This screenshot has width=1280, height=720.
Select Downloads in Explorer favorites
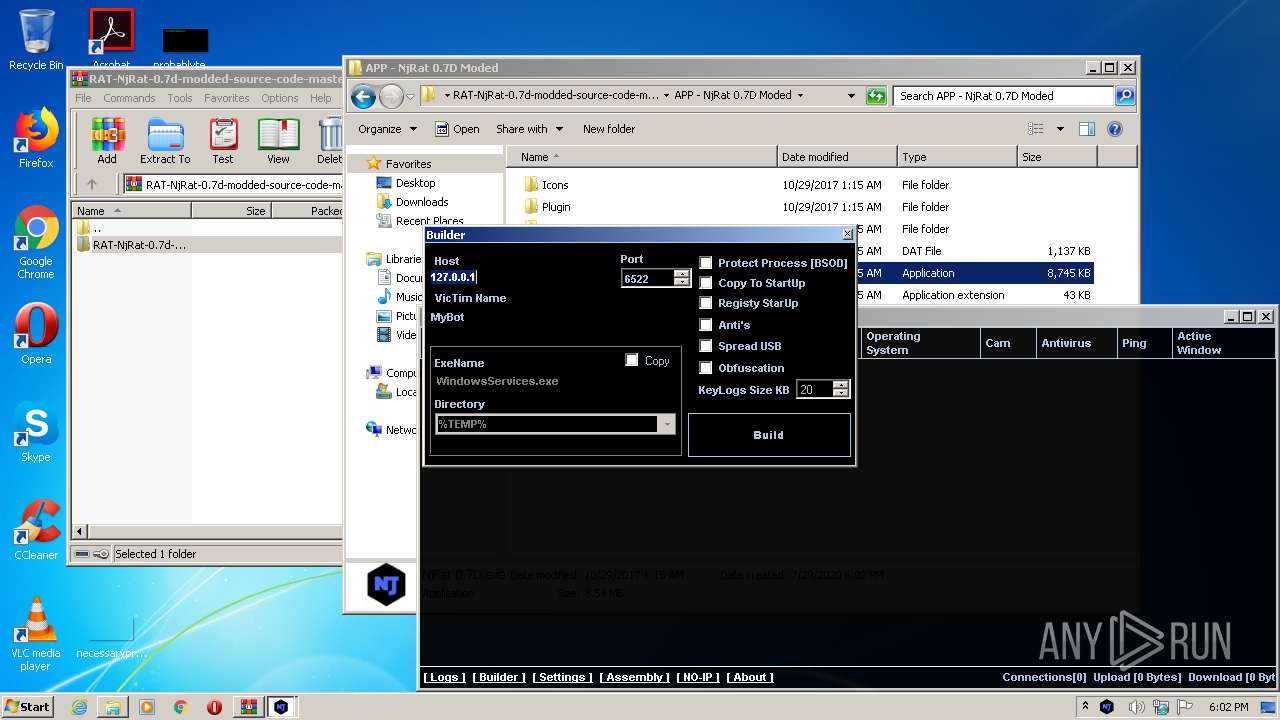pyautogui.click(x=422, y=202)
